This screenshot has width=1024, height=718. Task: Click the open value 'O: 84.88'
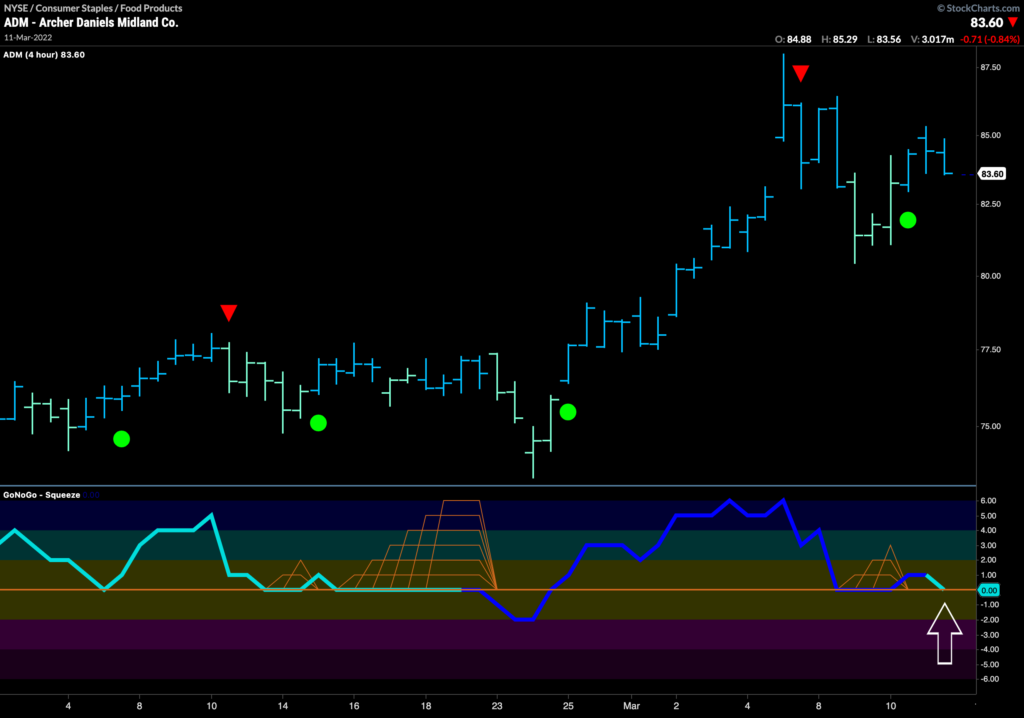click(x=793, y=39)
